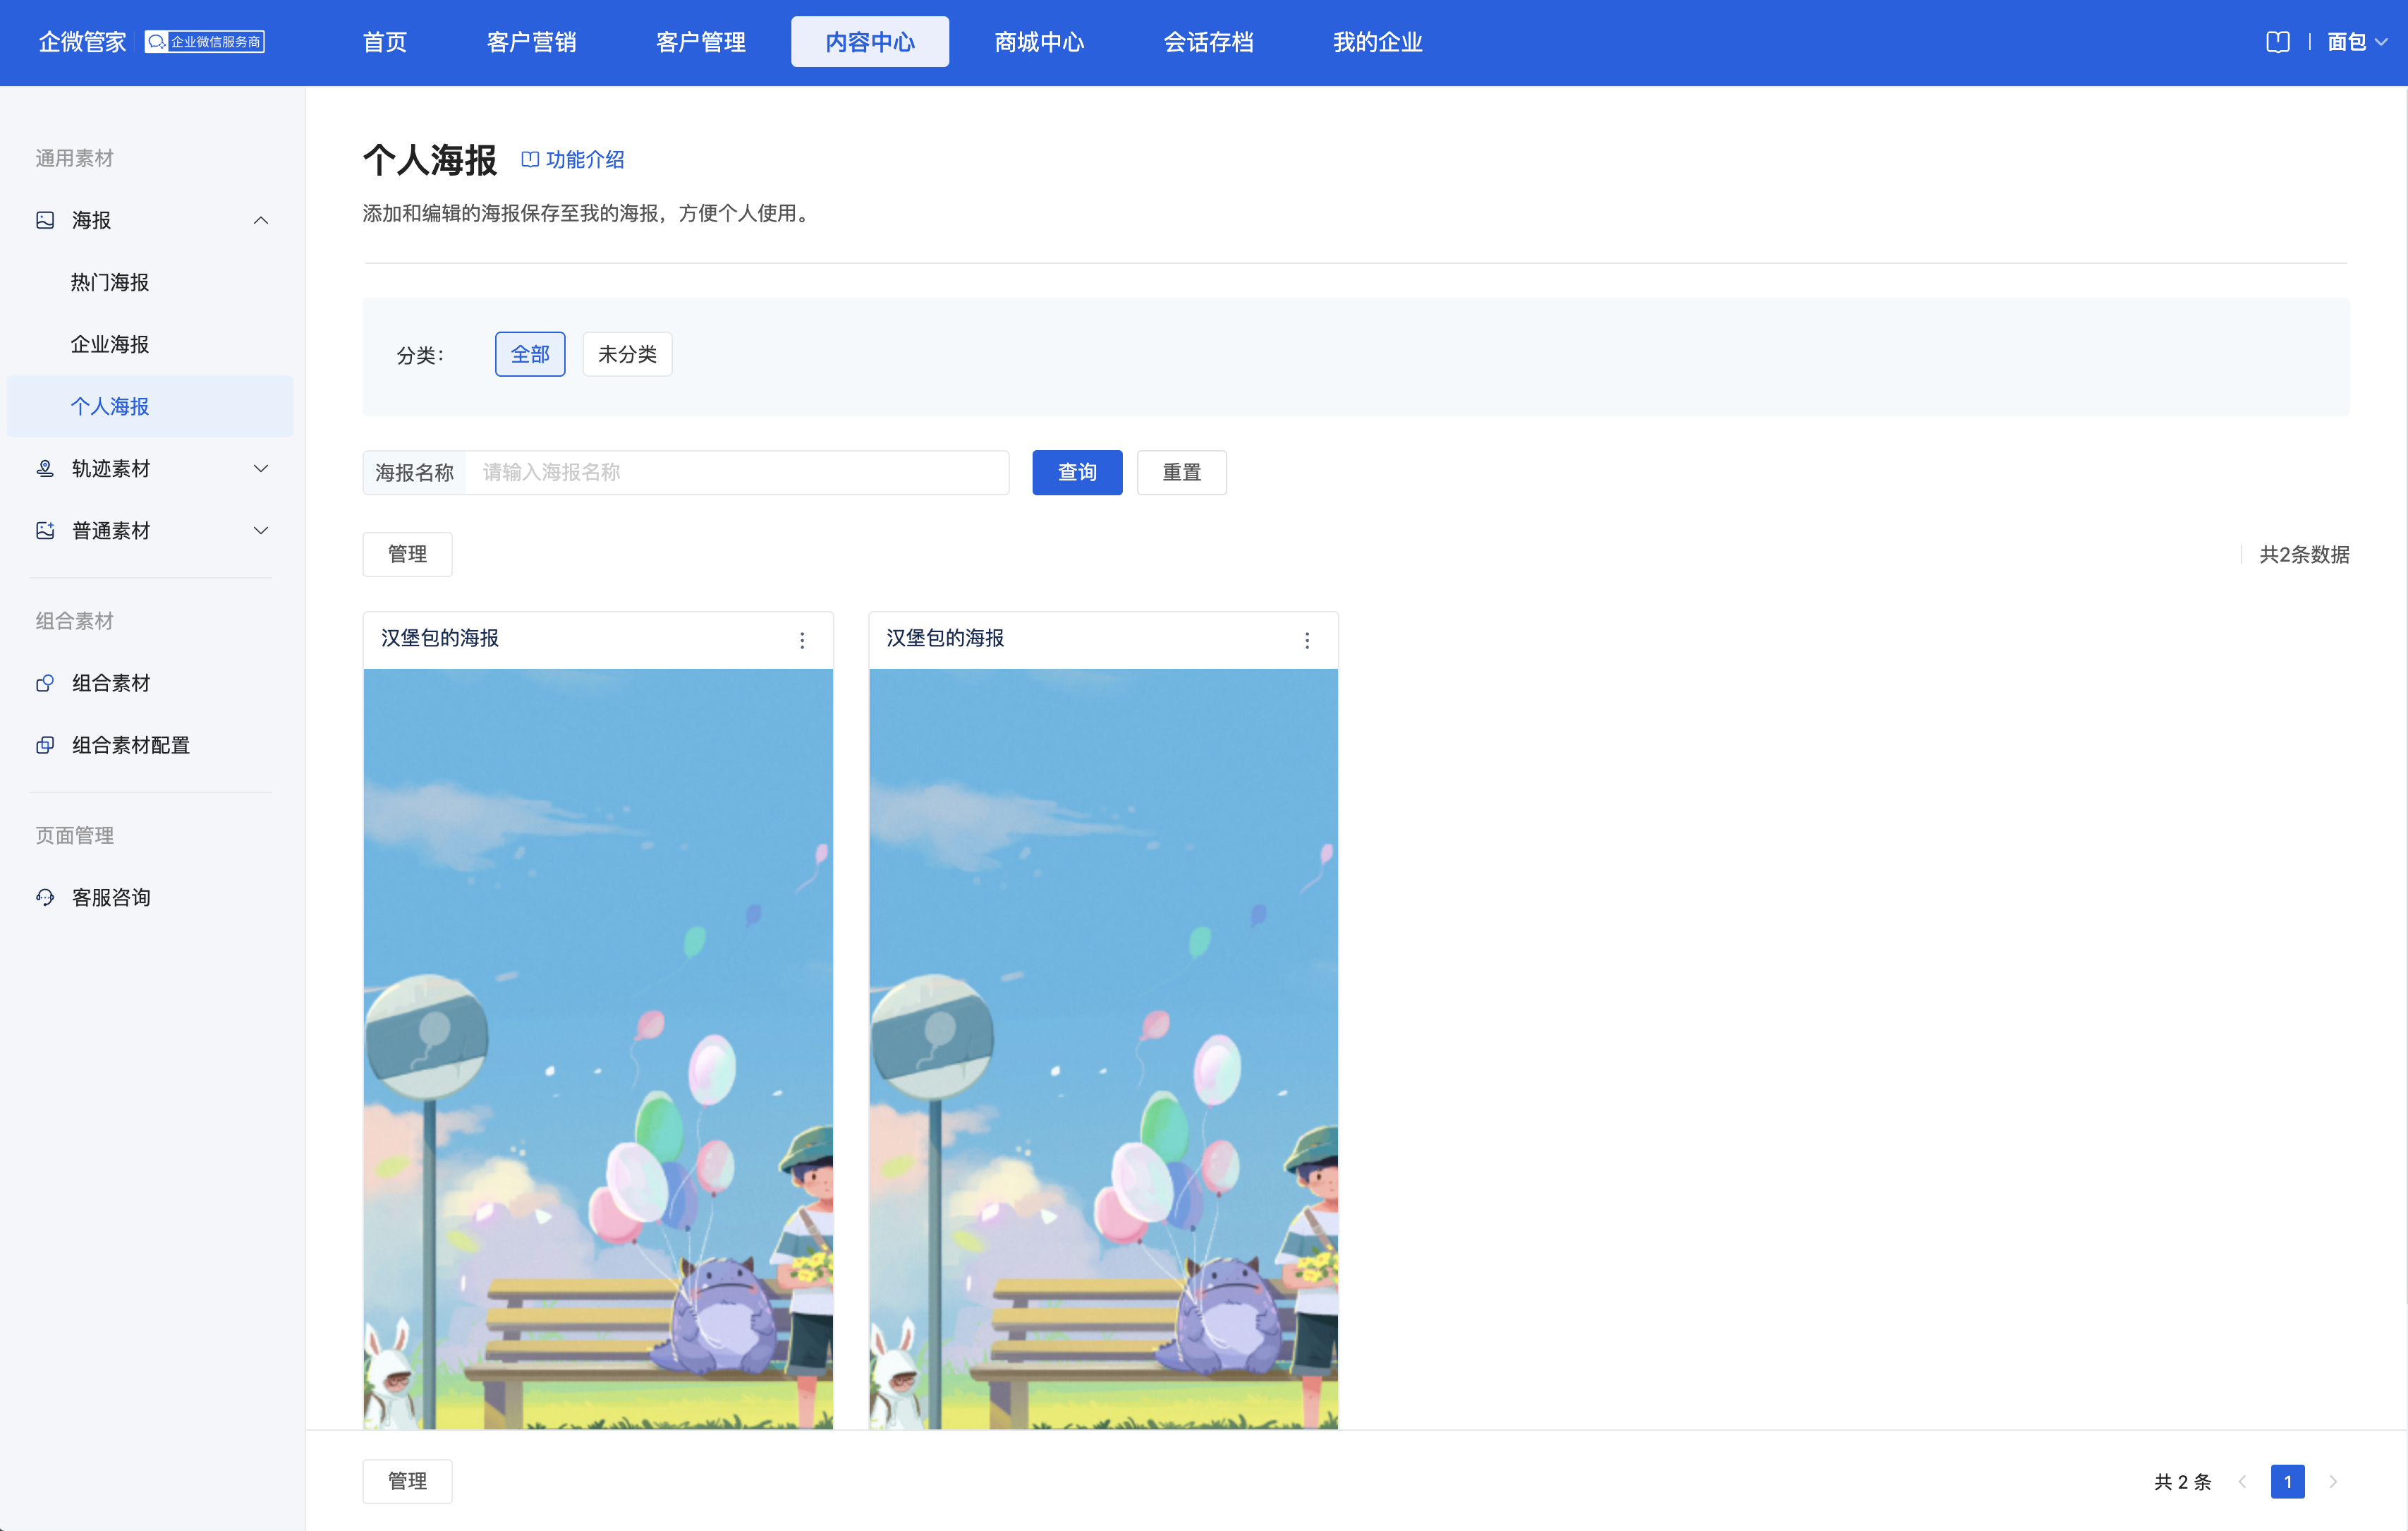
Task: Open the first 汉堡包的海报 thumbnail
Action: click(x=598, y=1048)
